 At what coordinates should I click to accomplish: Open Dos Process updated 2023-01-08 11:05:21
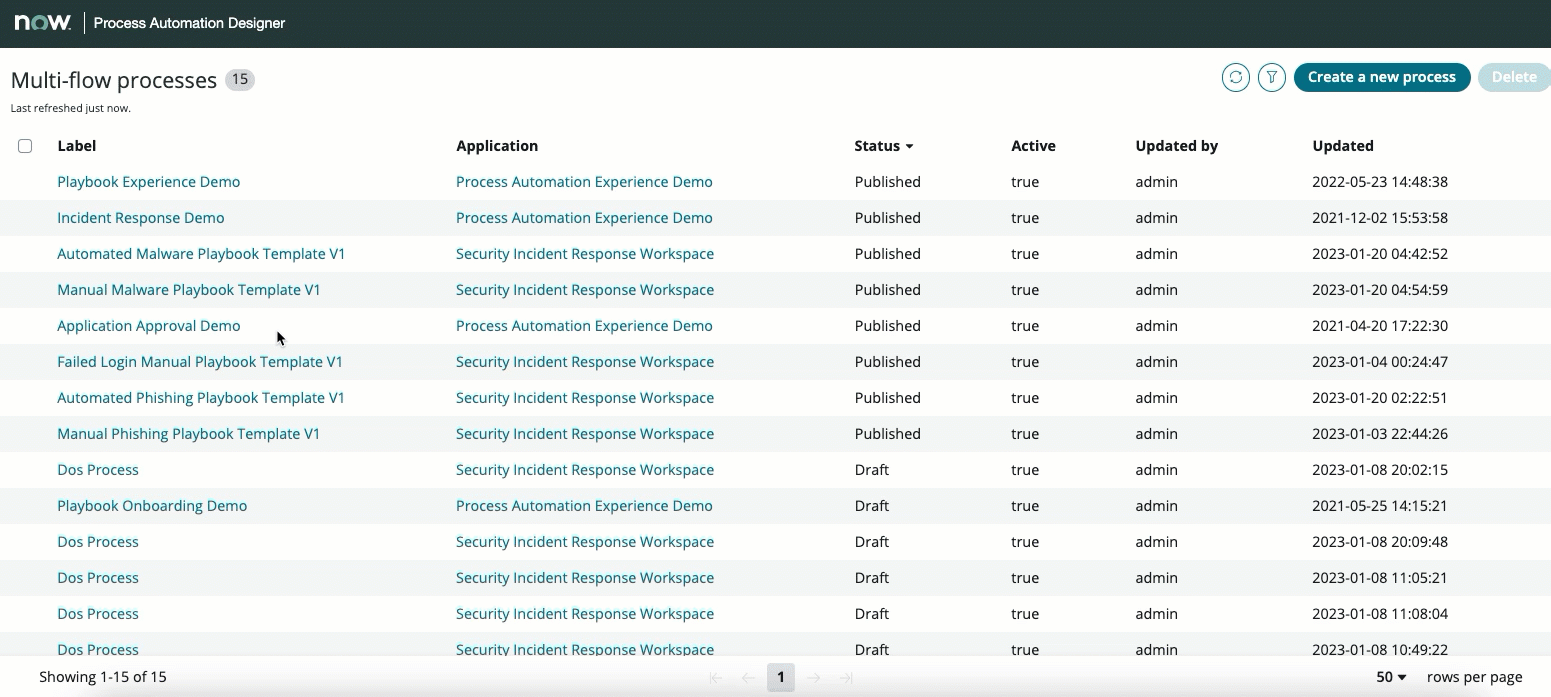tap(98, 578)
